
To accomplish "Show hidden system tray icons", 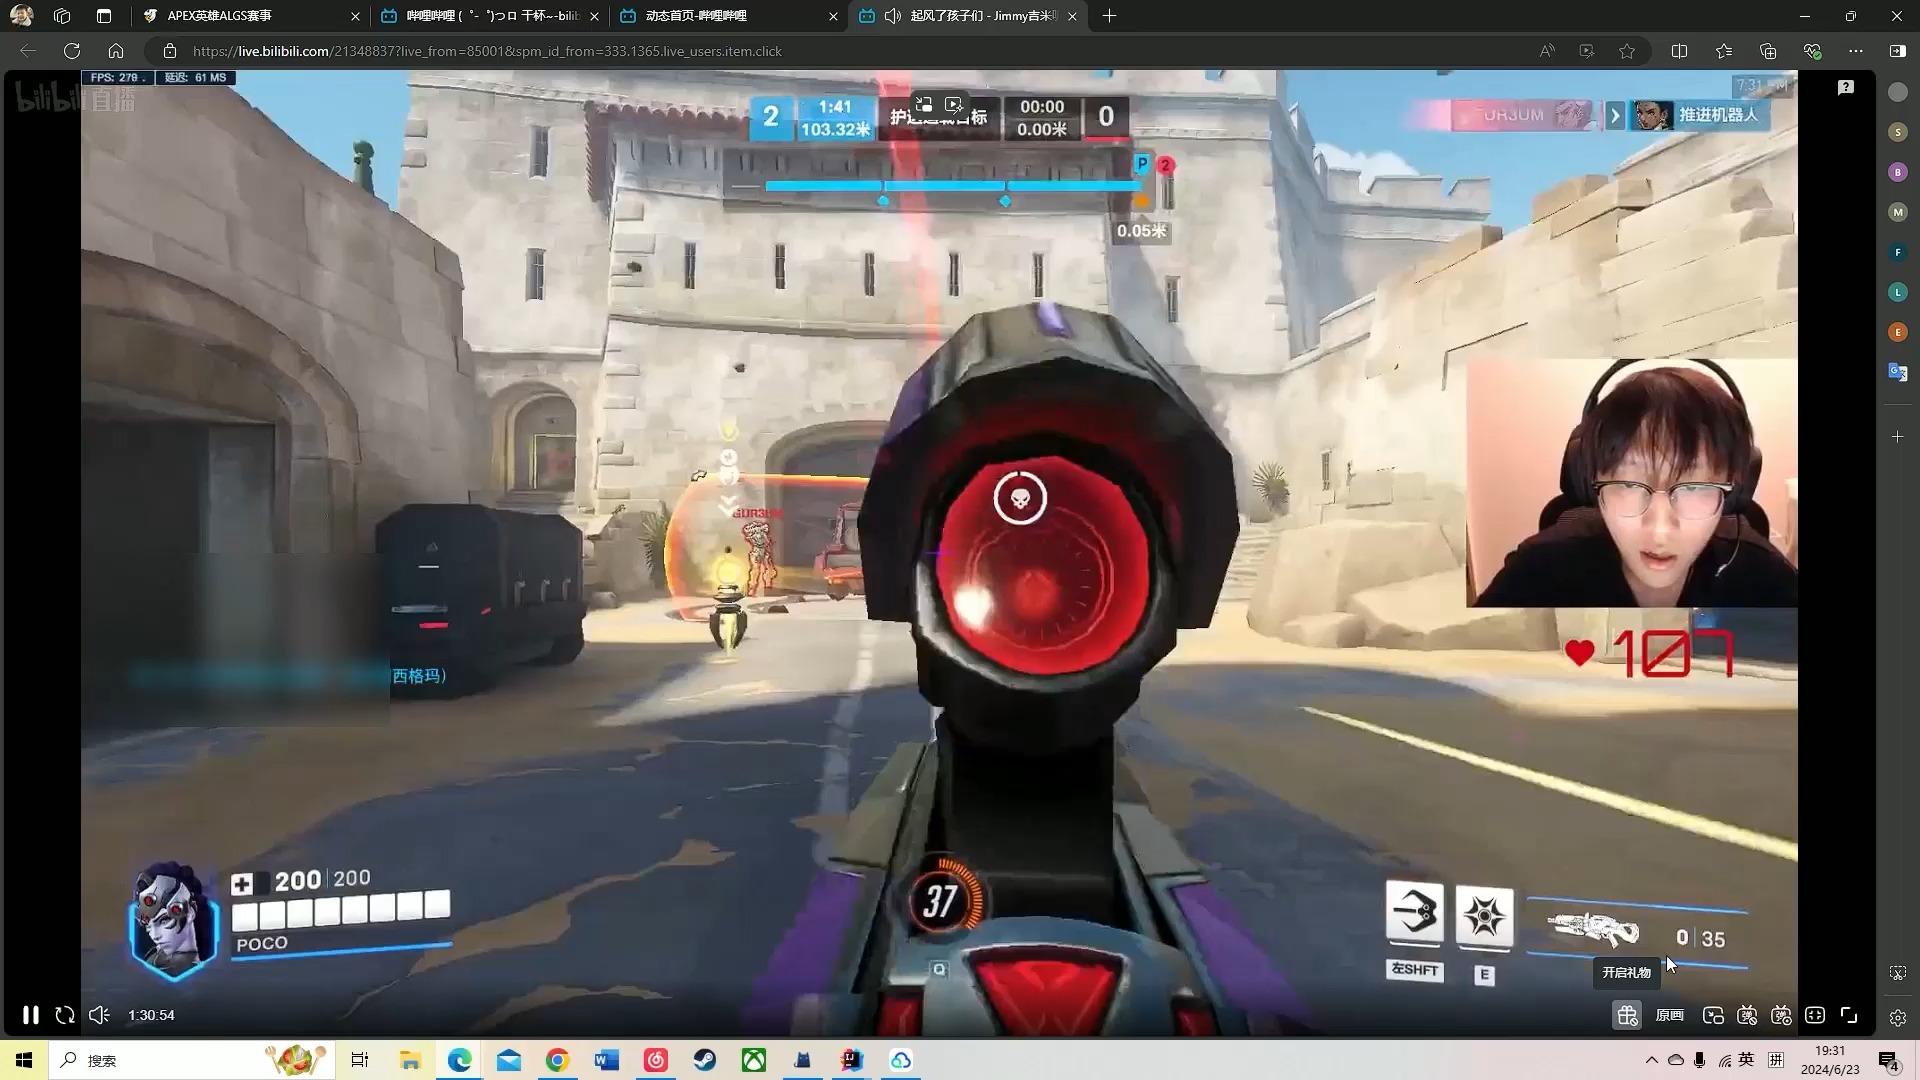I will coord(1651,1060).
